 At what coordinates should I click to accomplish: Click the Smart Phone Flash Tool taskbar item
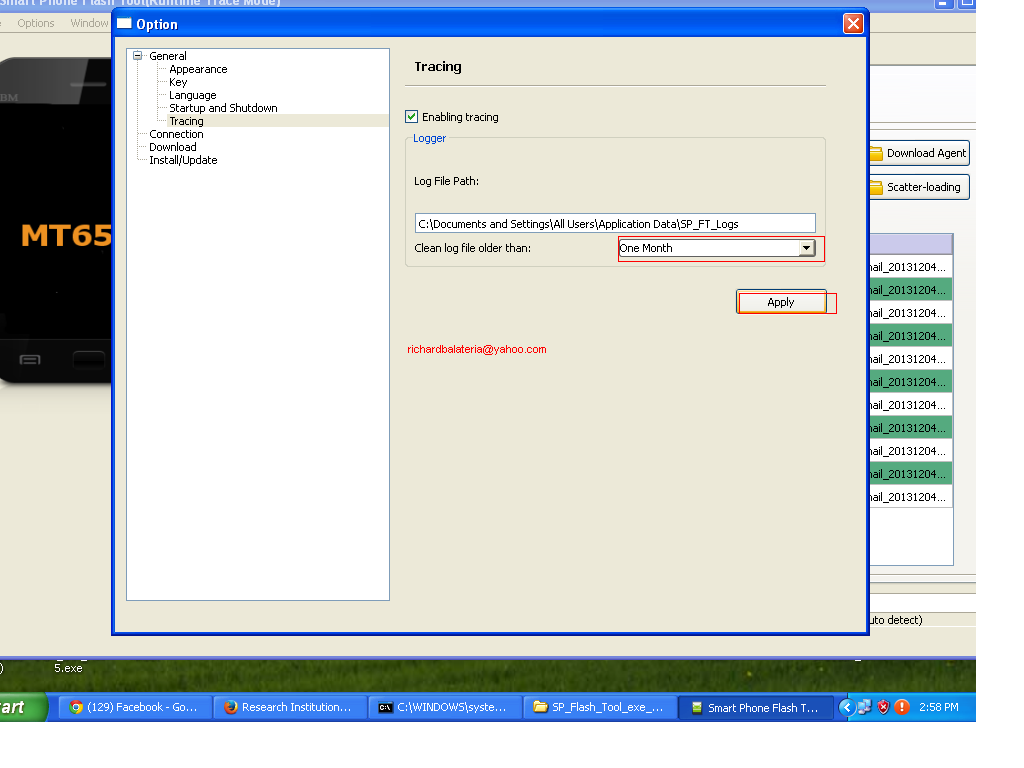point(755,707)
